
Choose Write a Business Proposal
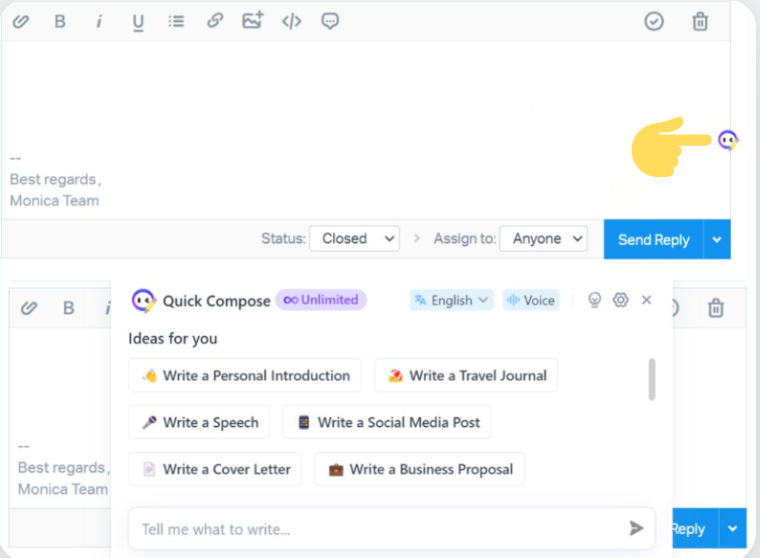pos(420,469)
